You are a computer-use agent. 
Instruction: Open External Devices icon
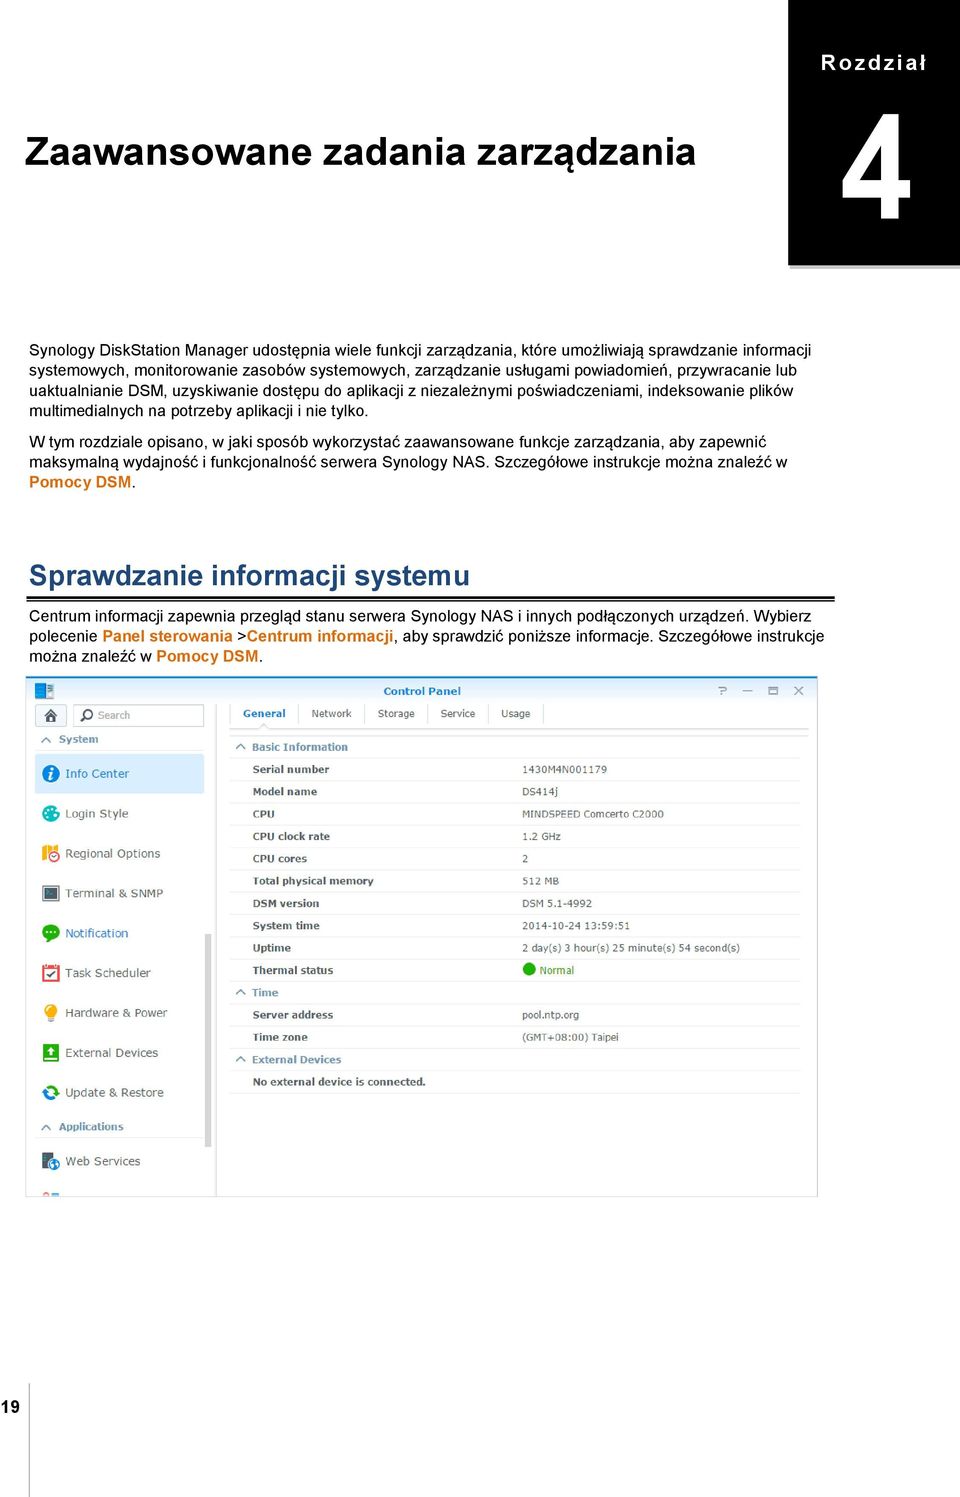point(50,1053)
